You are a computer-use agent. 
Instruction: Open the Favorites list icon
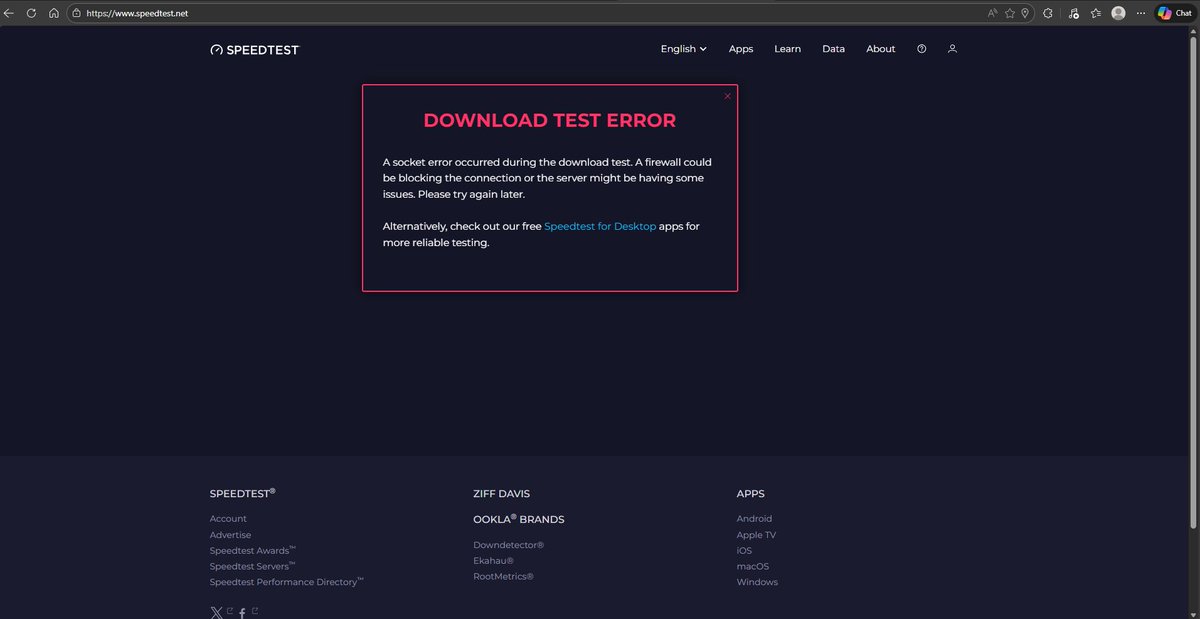pyautogui.click(x=1096, y=13)
